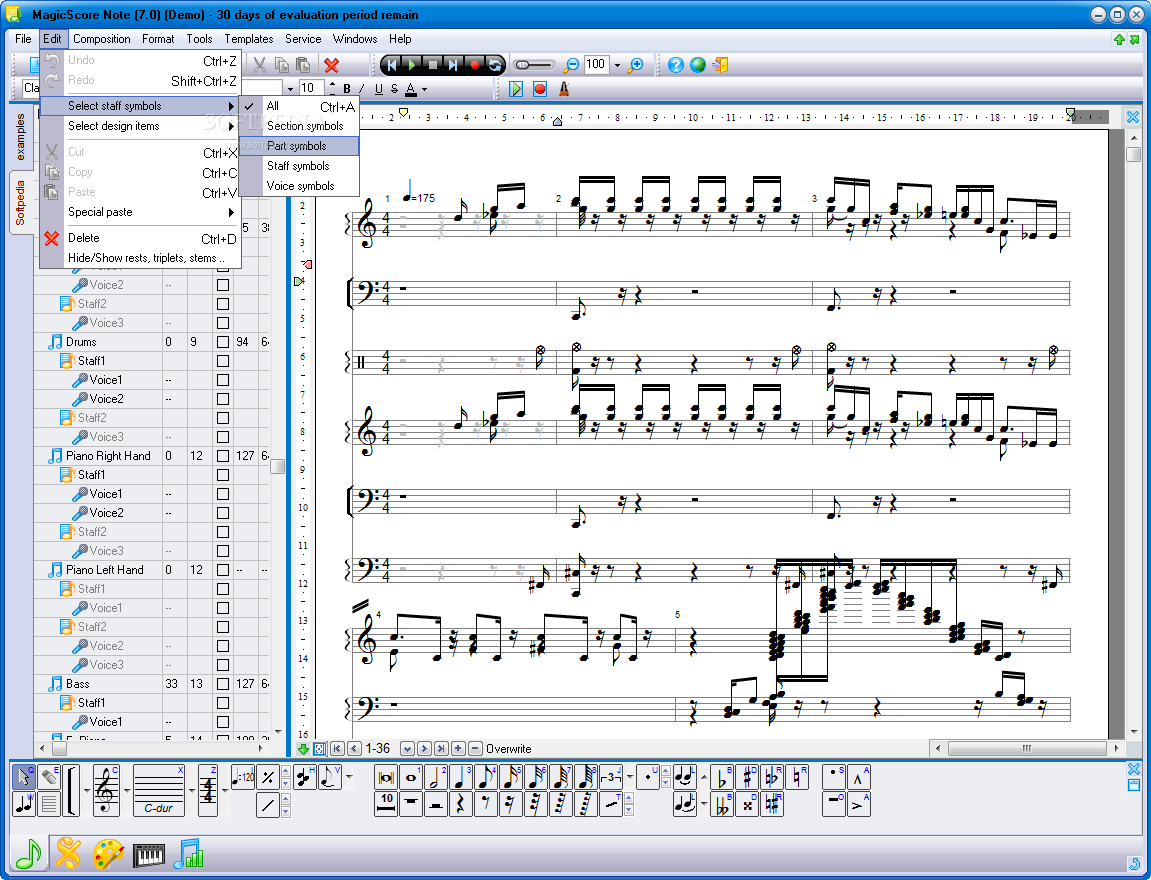This screenshot has width=1151, height=880.
Task: Open the zoom percentage dropdown arrow
Action: 617,65
